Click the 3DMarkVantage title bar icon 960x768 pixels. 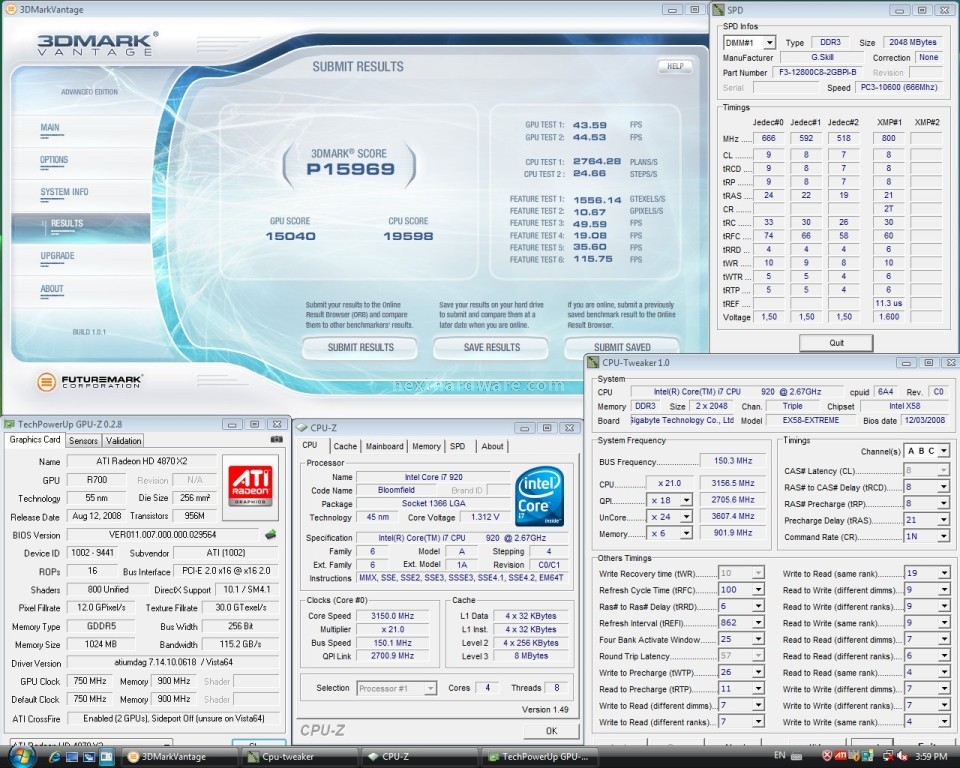click(10, 9)
